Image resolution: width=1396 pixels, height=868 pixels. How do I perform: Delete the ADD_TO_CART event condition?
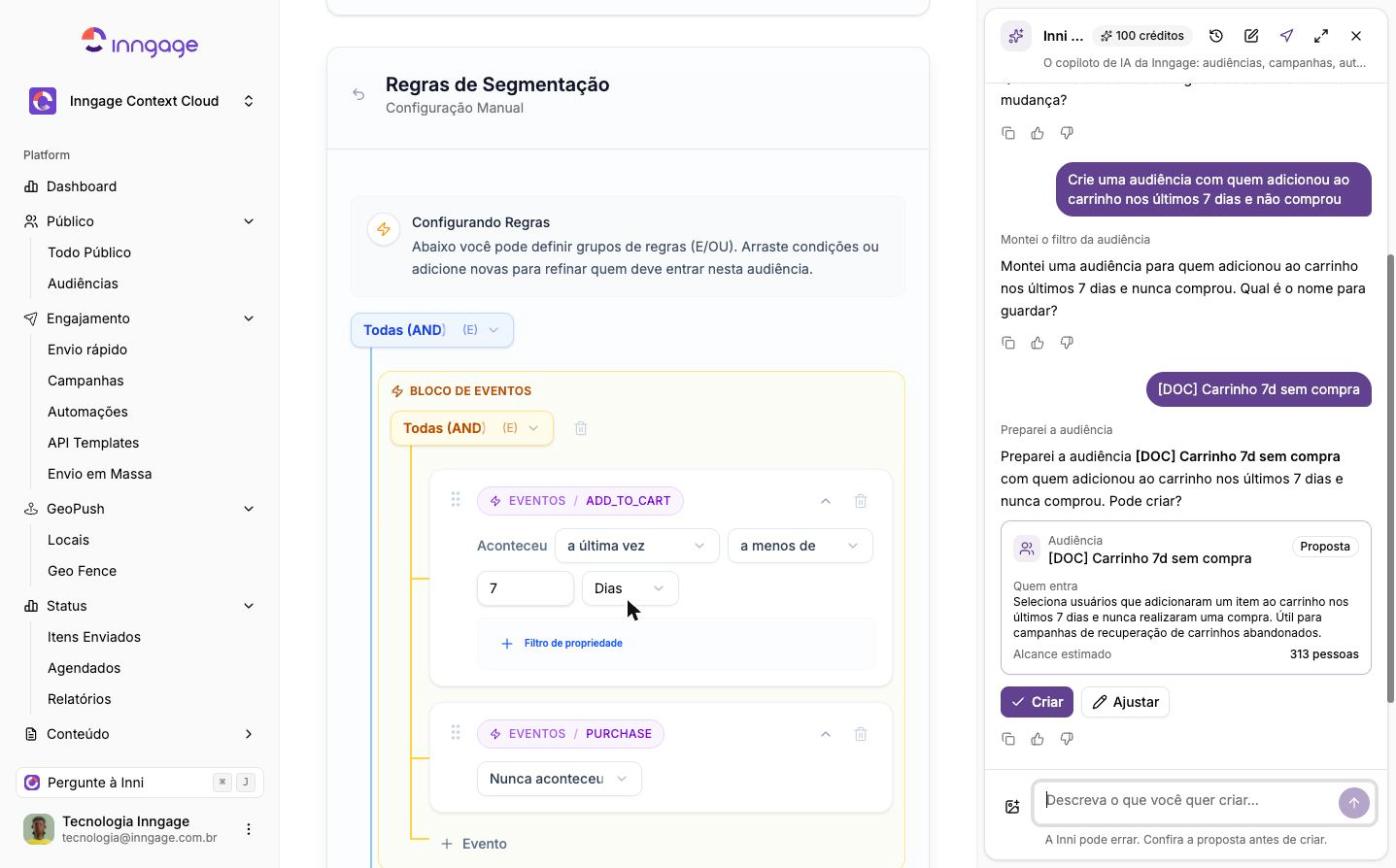coord(861,501)
